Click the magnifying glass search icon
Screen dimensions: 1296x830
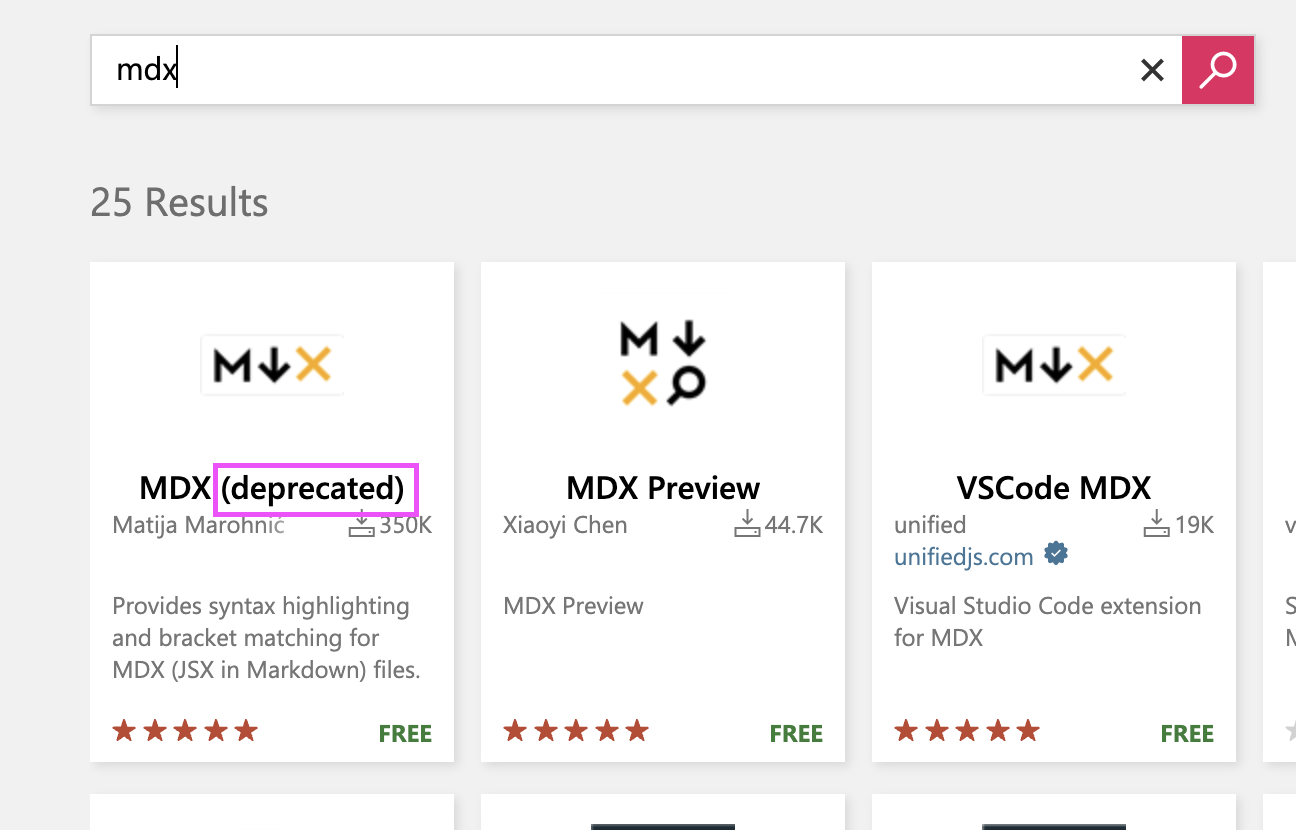[x=1217, y=70]
